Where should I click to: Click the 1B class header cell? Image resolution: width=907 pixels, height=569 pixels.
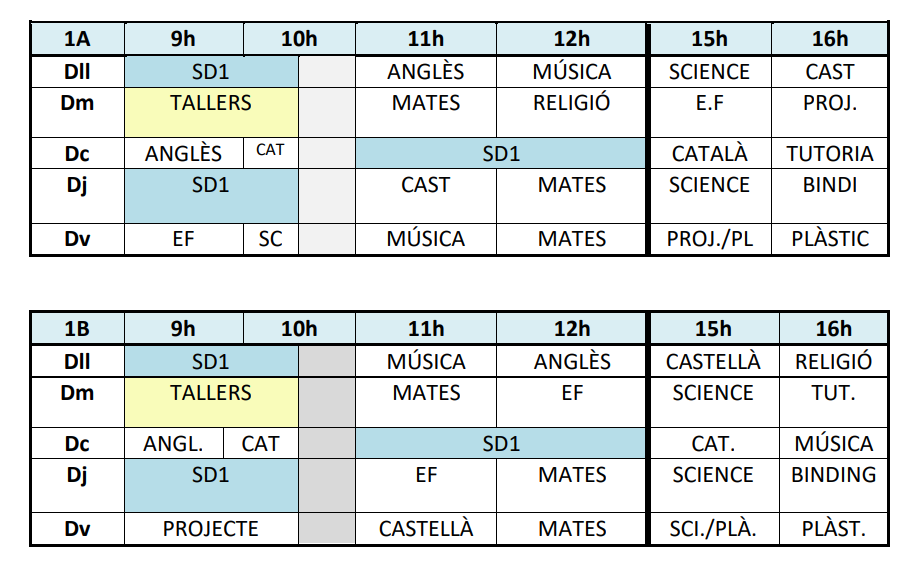point(77,329)
